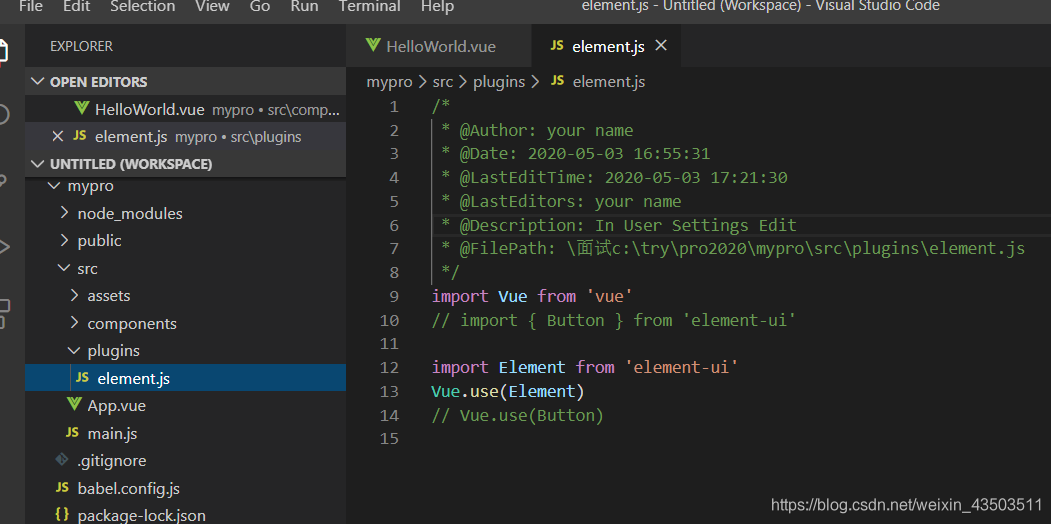The image size is (1051, 524).
Task: Open the Help menu
Action: [x=438, y=7]
